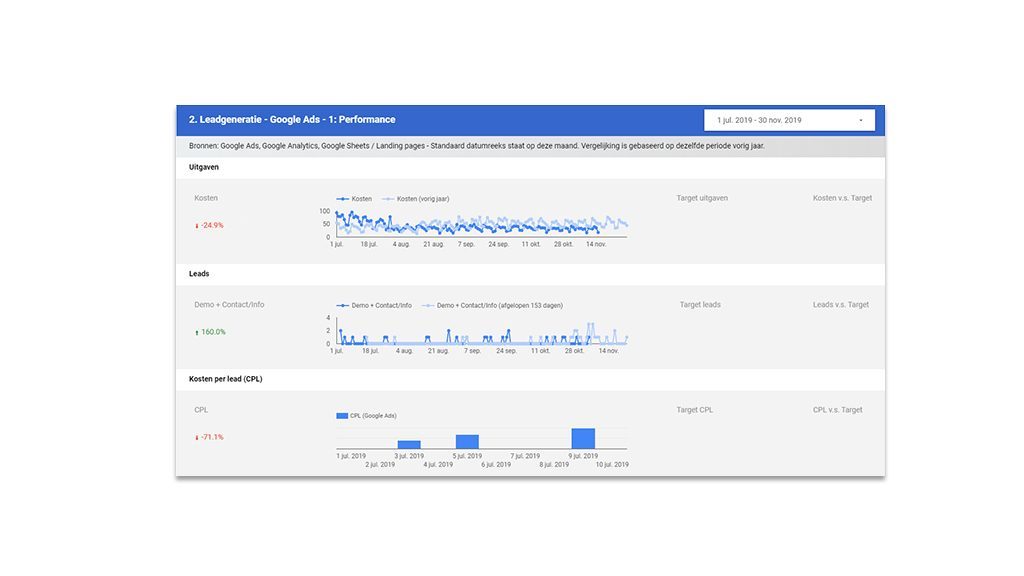The width and height of the screenshot is (1024, 576).
Task: Click the red down arrow next to -71.1%
Action: [x=197, y=437]
